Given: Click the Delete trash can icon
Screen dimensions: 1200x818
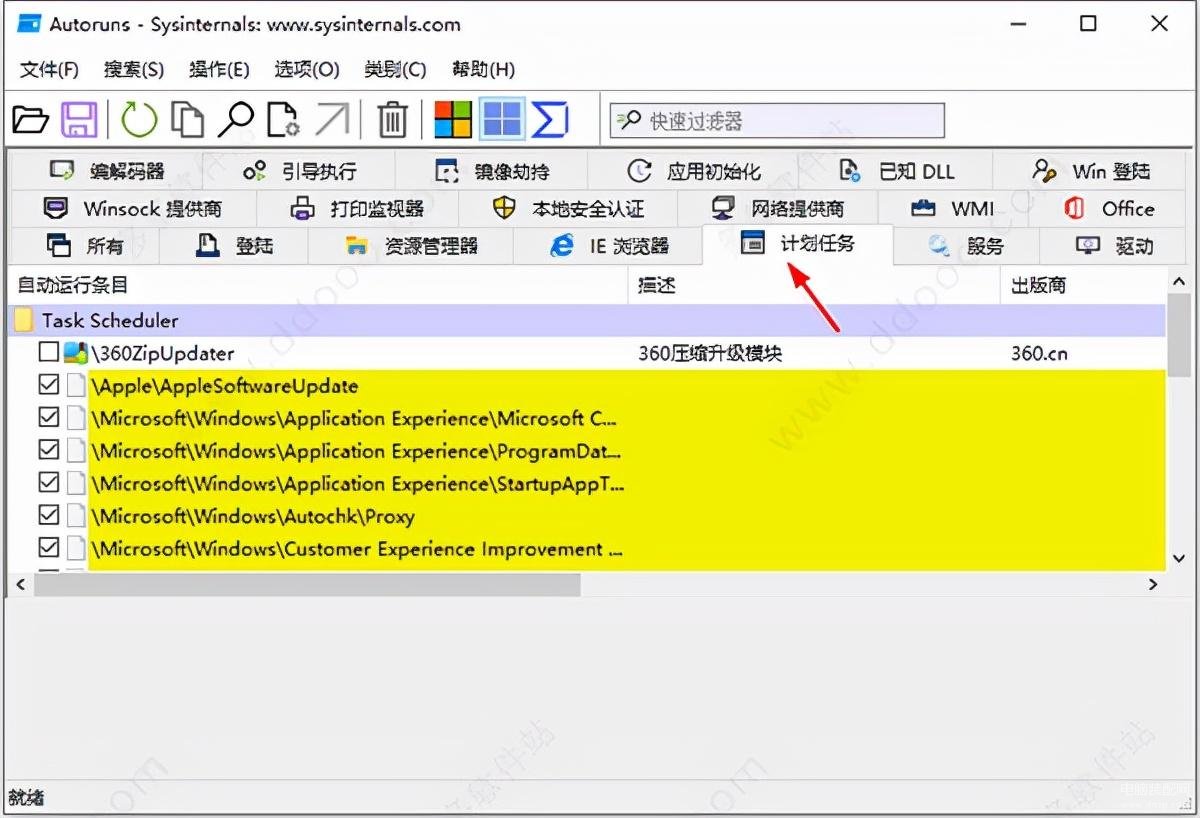Looking at the screenshot, I should point(392,121).
